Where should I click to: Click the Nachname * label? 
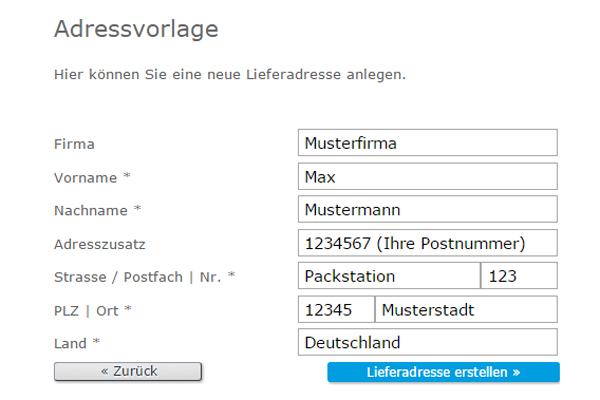[x=98, y=211]
